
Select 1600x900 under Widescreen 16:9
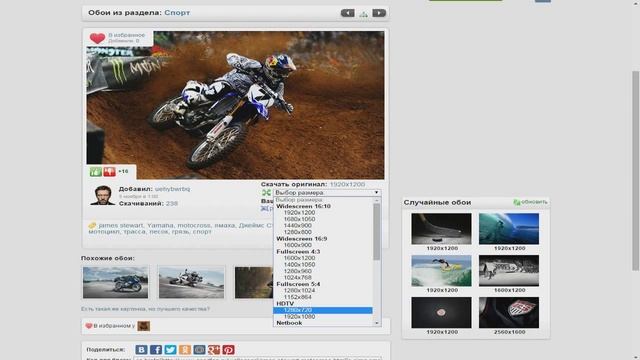tap(298, 245)
